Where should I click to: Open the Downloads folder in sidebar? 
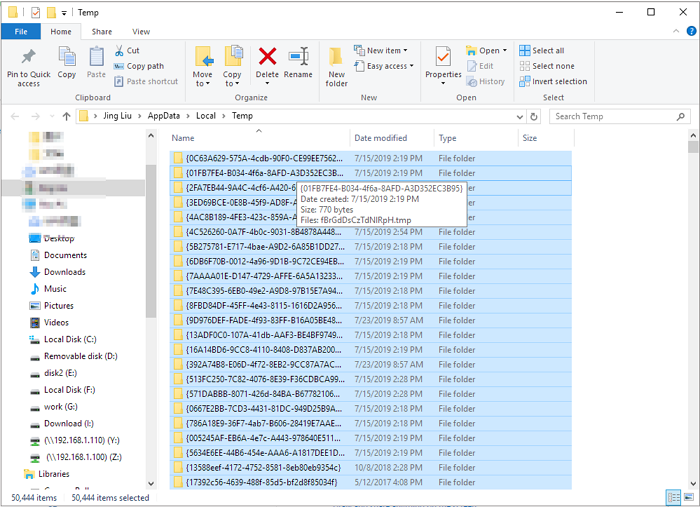[x=64, y=272]
